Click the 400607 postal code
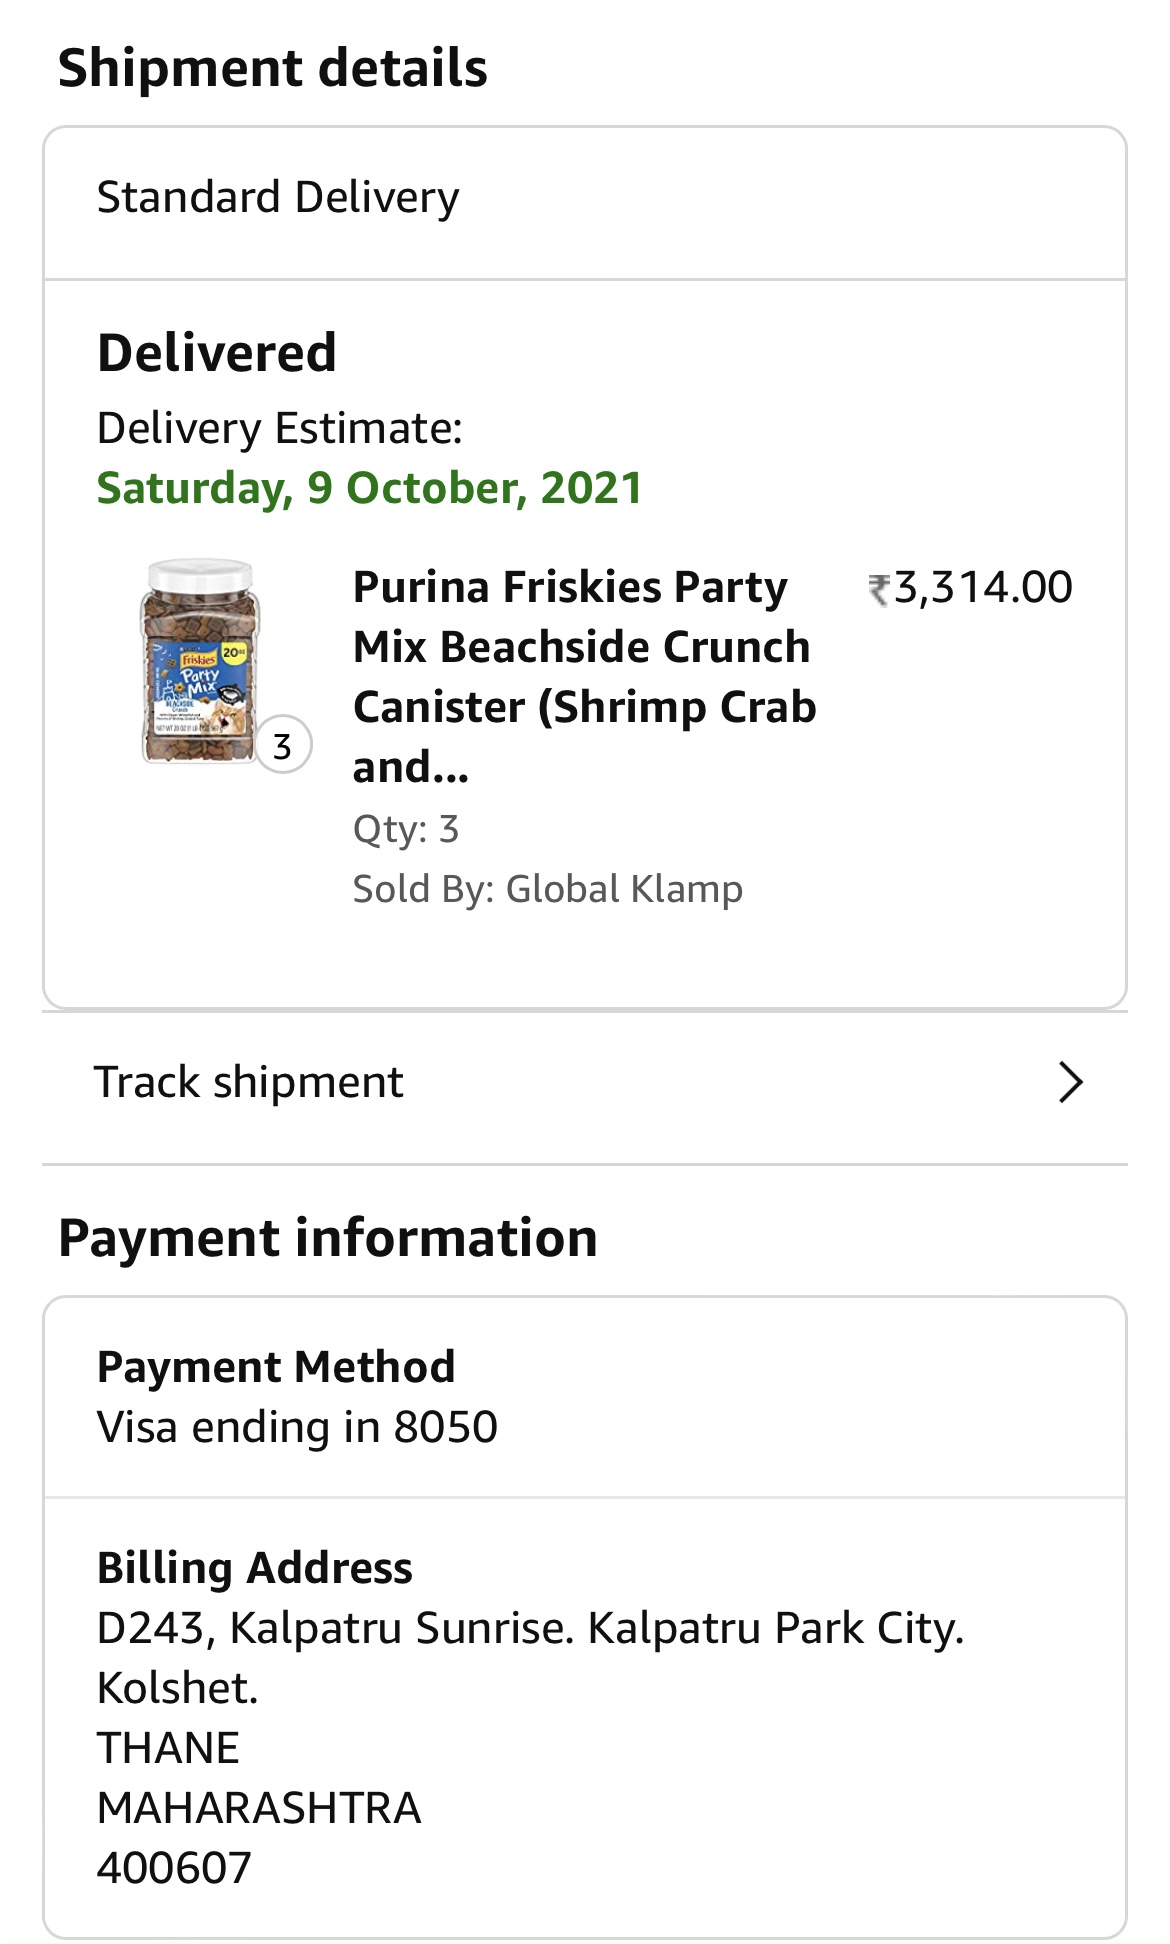Viewport: 1170px width, 1944px height. [174, 1868]
